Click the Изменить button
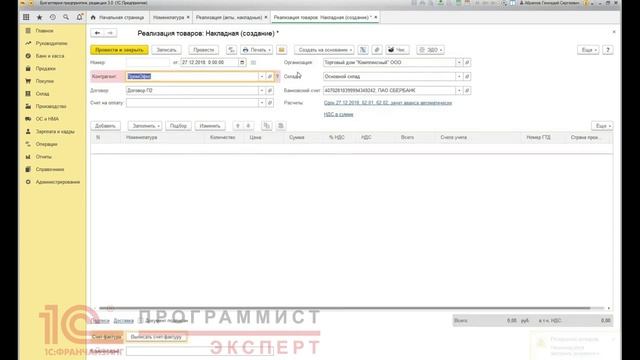This screenshot has height=360, width=640. pos(210,126)
